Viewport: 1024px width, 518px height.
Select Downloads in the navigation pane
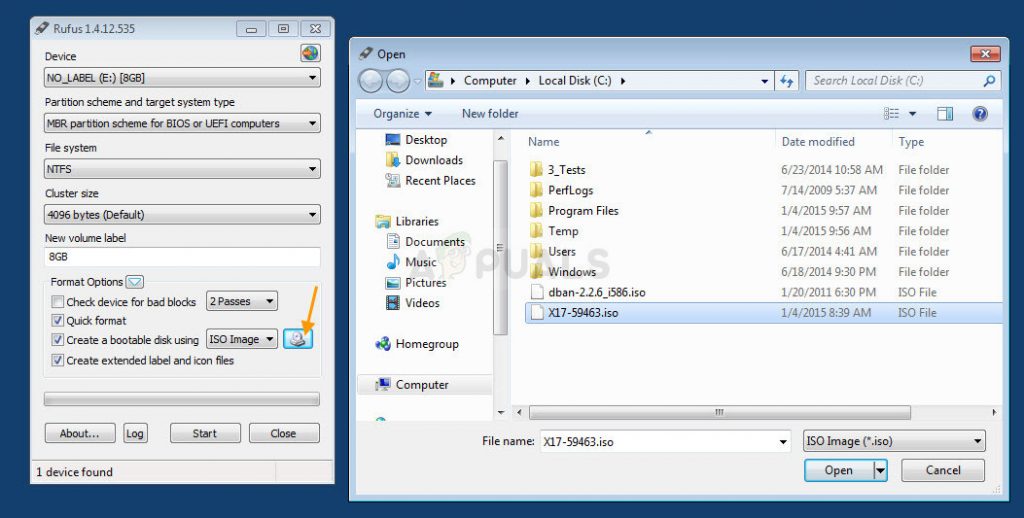[434, 160]
